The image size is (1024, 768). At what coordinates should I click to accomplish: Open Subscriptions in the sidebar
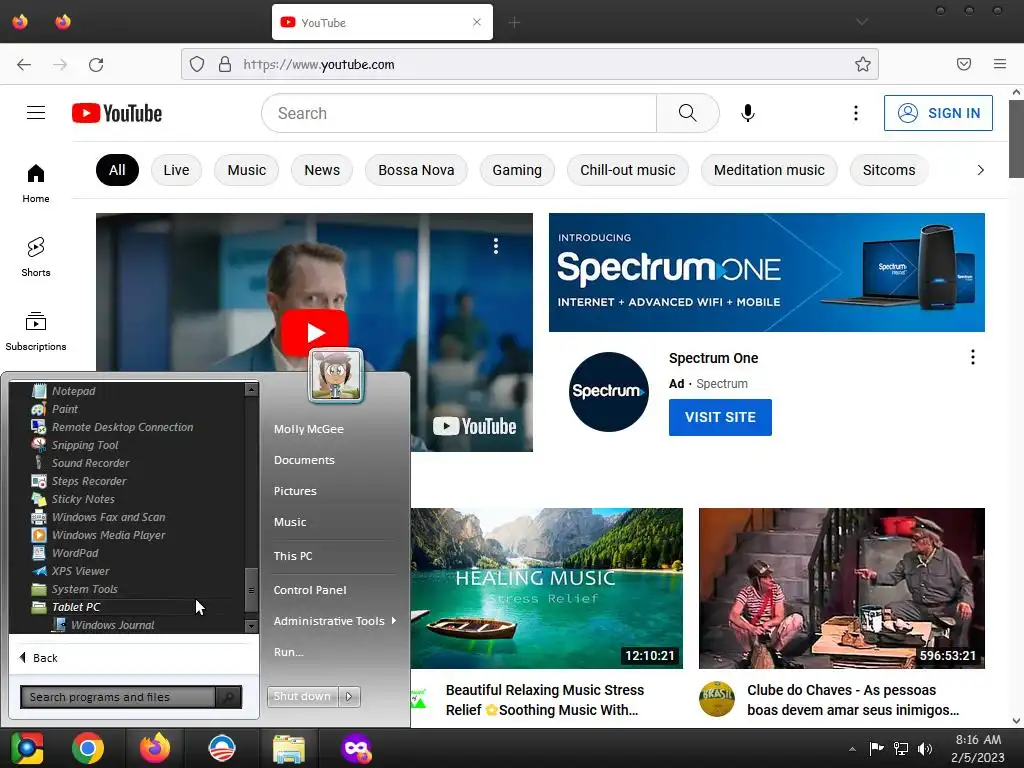36,331
